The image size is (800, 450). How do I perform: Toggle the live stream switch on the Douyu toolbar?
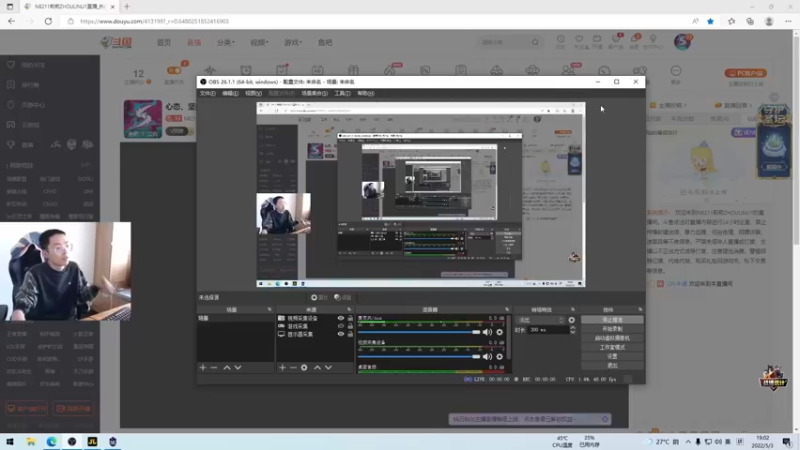coord(174,70)
